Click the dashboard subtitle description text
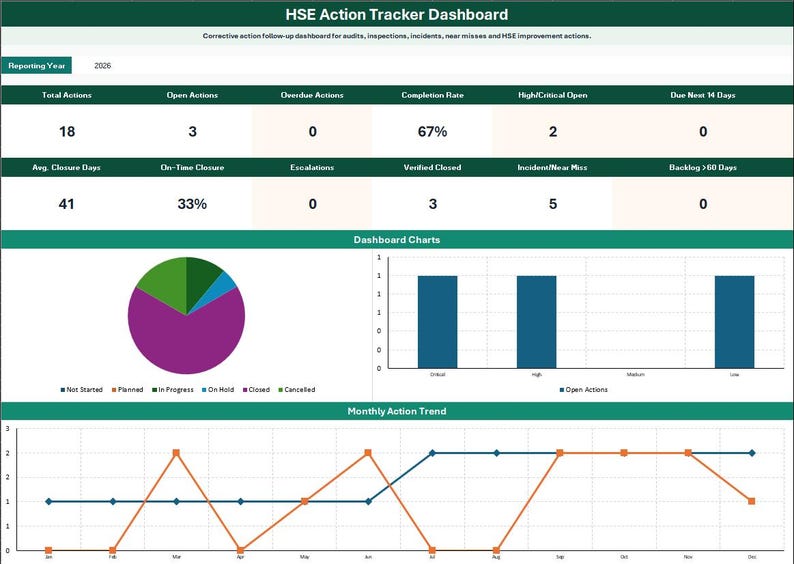794x564 pixels. tap(397, 36)
